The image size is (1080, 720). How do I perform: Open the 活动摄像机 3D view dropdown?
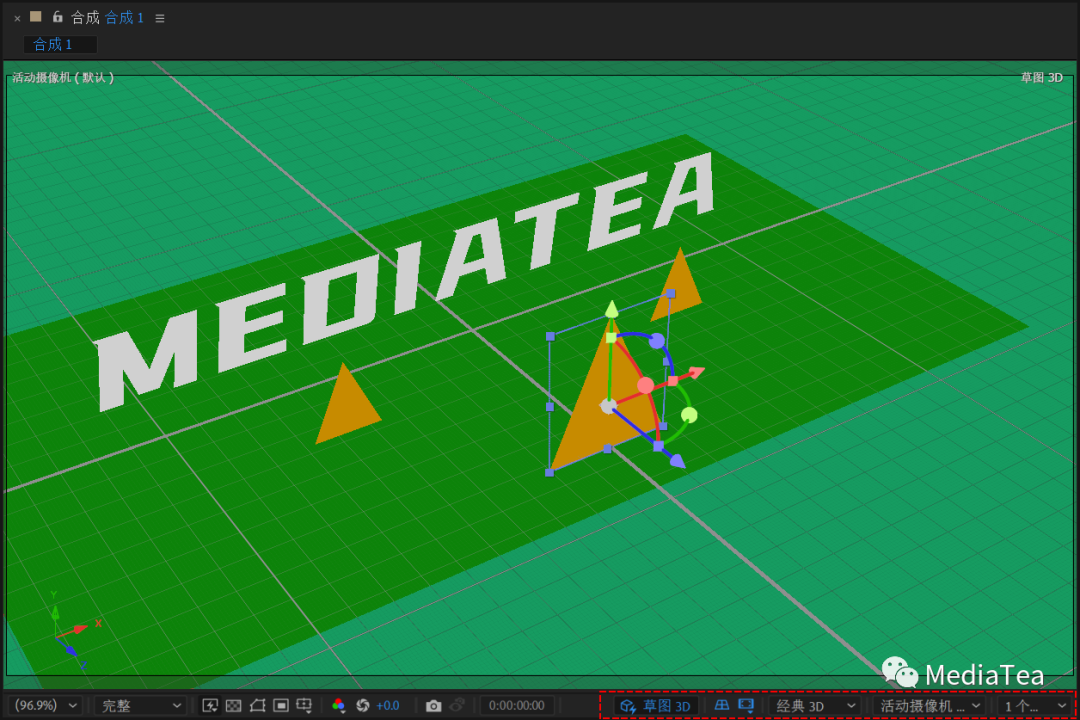click(x=930, y=706)
